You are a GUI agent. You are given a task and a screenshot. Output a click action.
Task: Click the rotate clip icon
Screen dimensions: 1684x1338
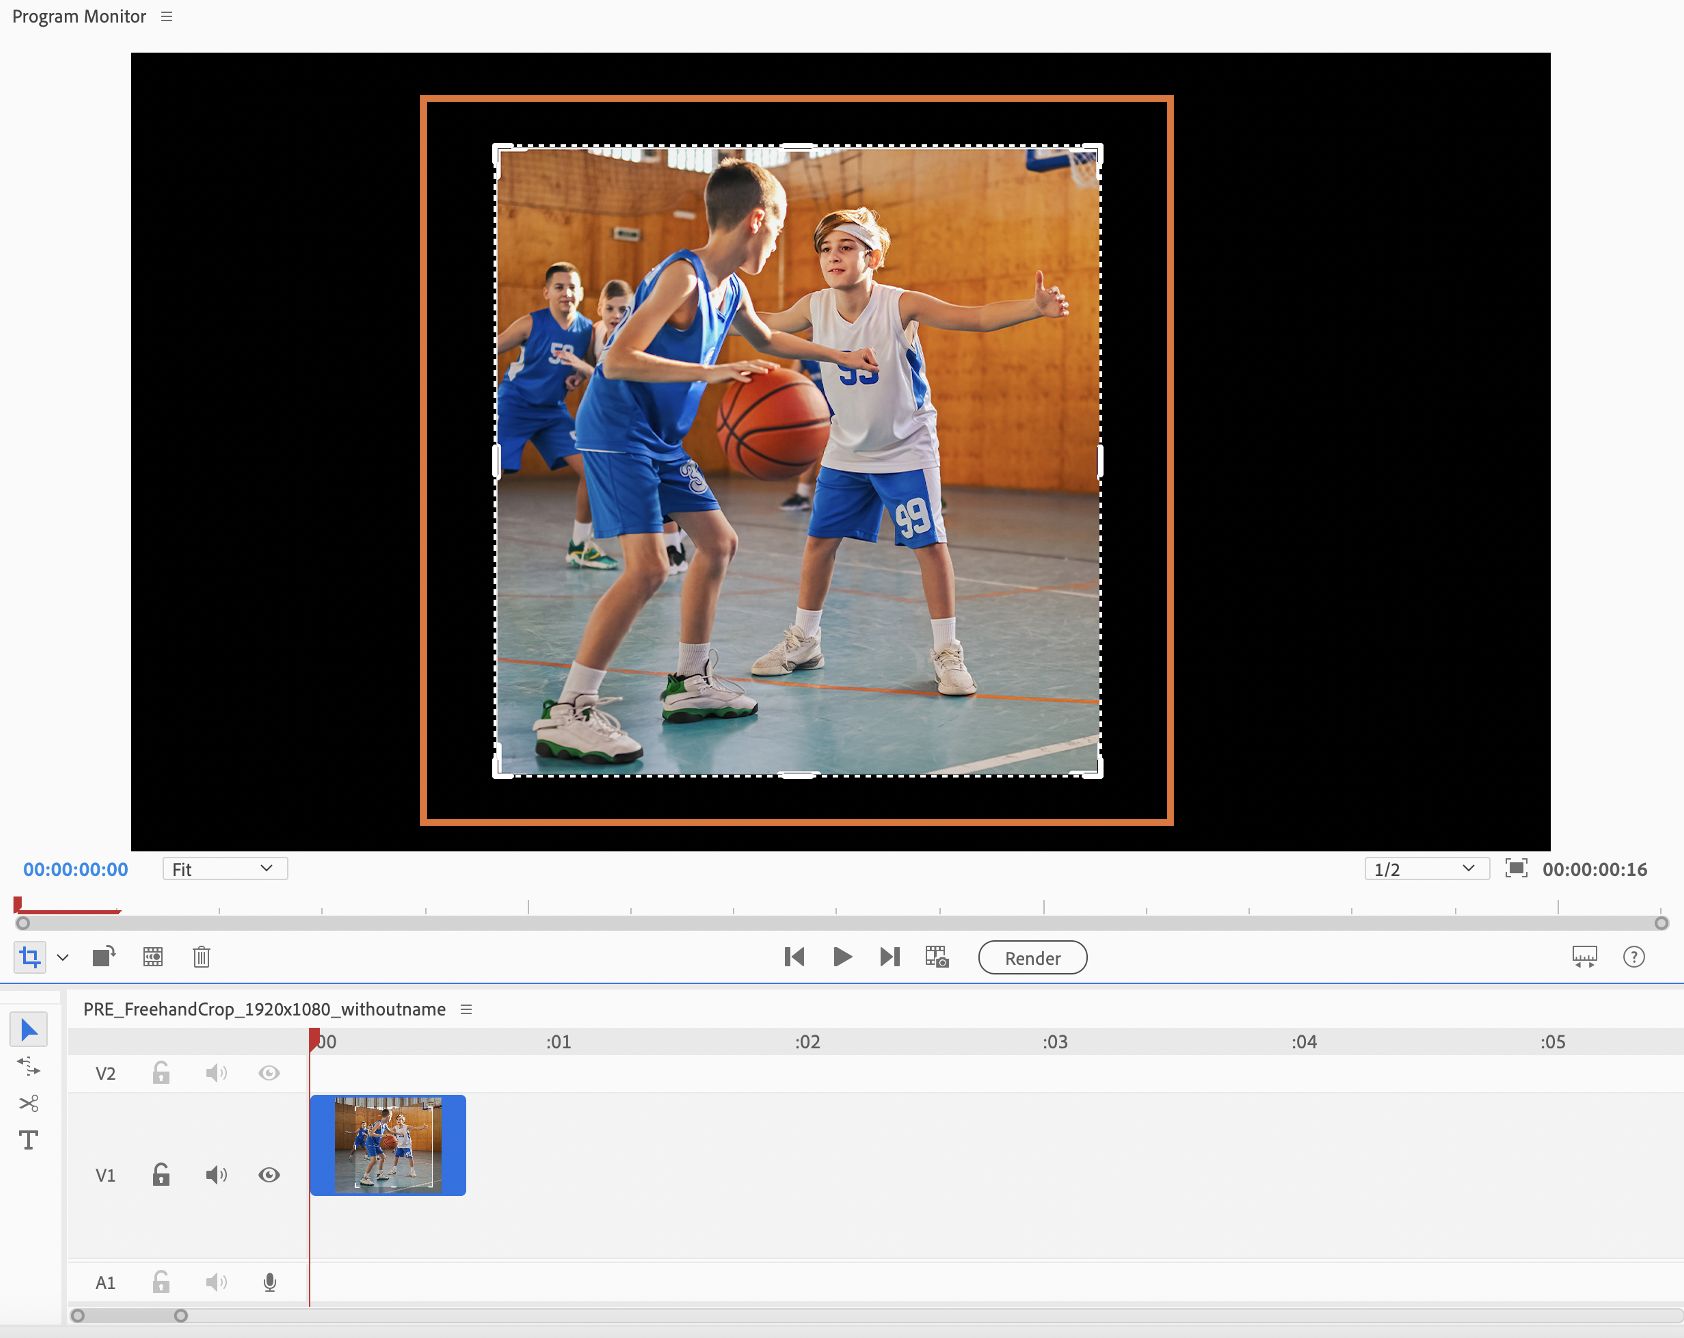[x=104, y=957]
